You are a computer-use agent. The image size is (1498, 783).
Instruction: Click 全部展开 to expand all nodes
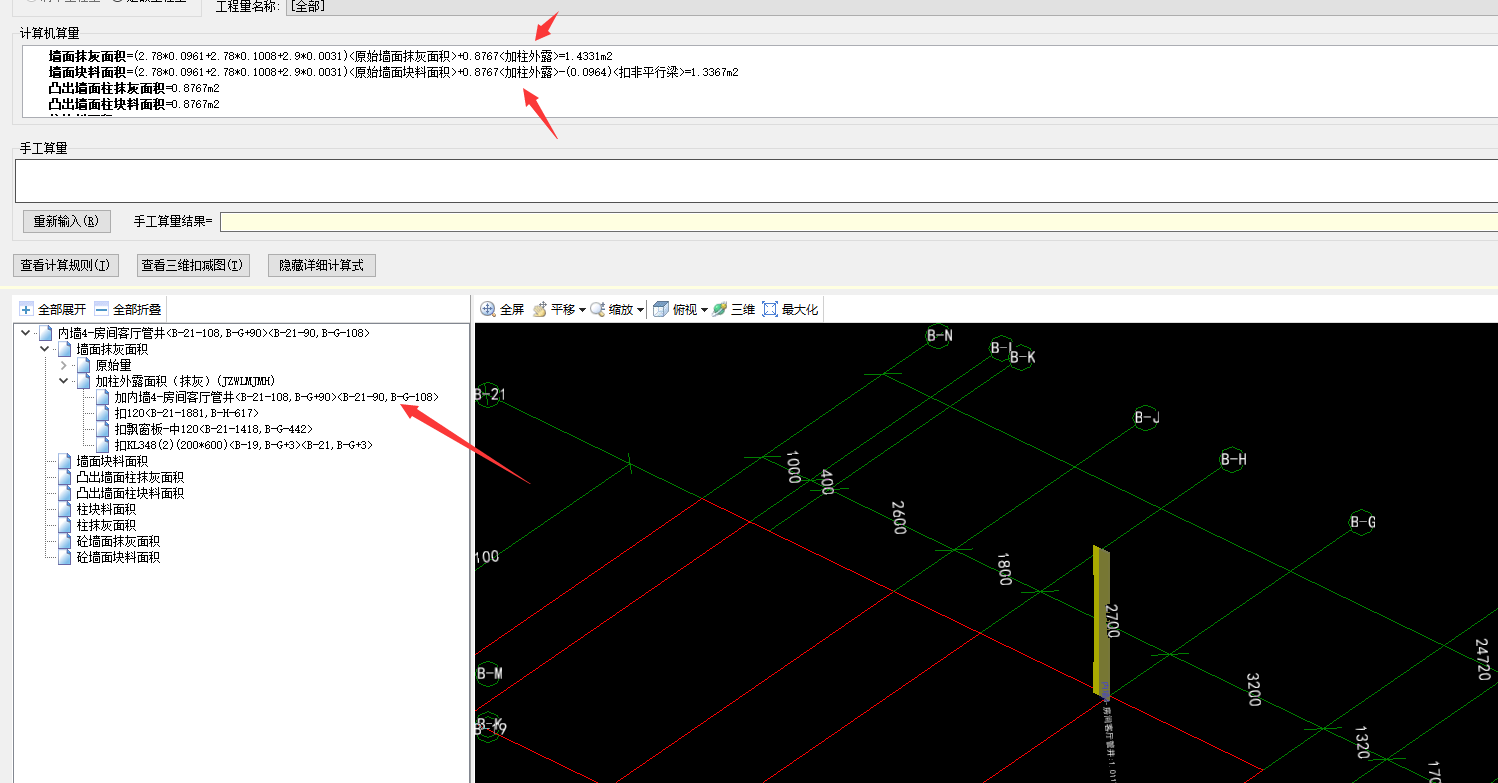pos(53,310)
